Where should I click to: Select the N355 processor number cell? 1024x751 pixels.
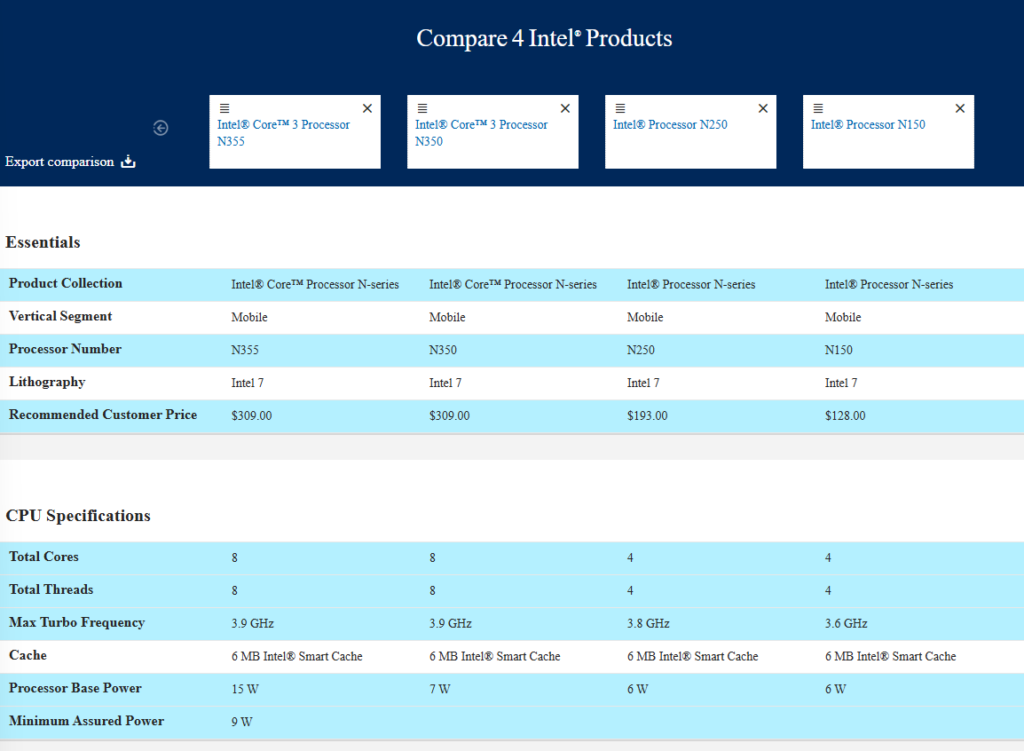click(x=245, y=350)
